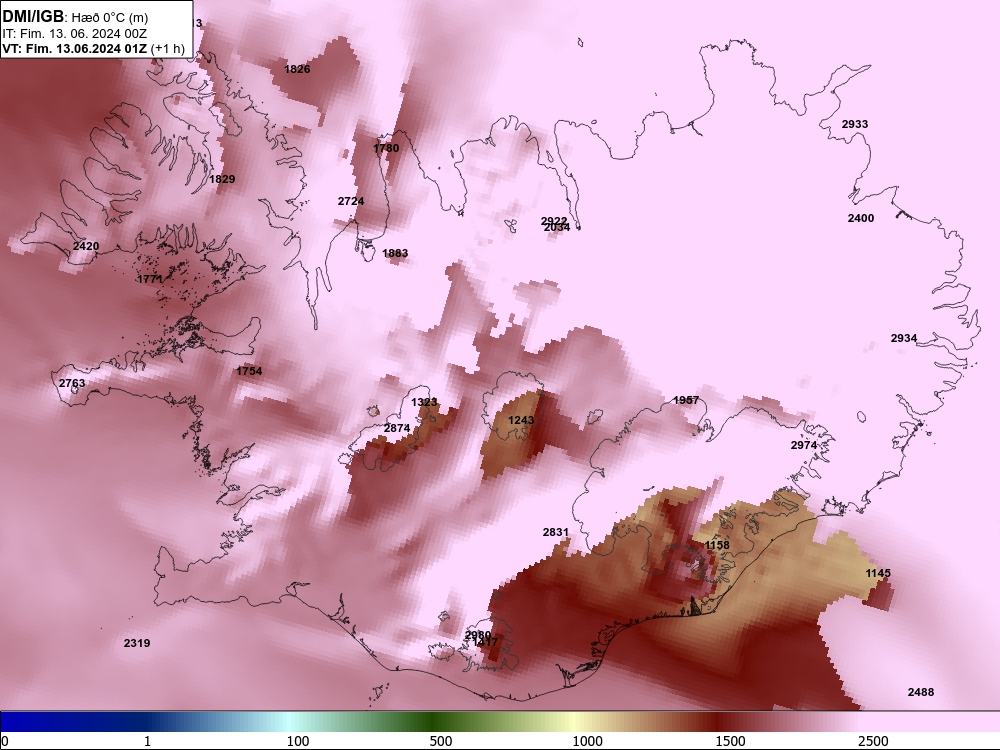Screen dimensions: 1000x750
Task: Select the 1000 label on color scale
Action: click(587, 741)
